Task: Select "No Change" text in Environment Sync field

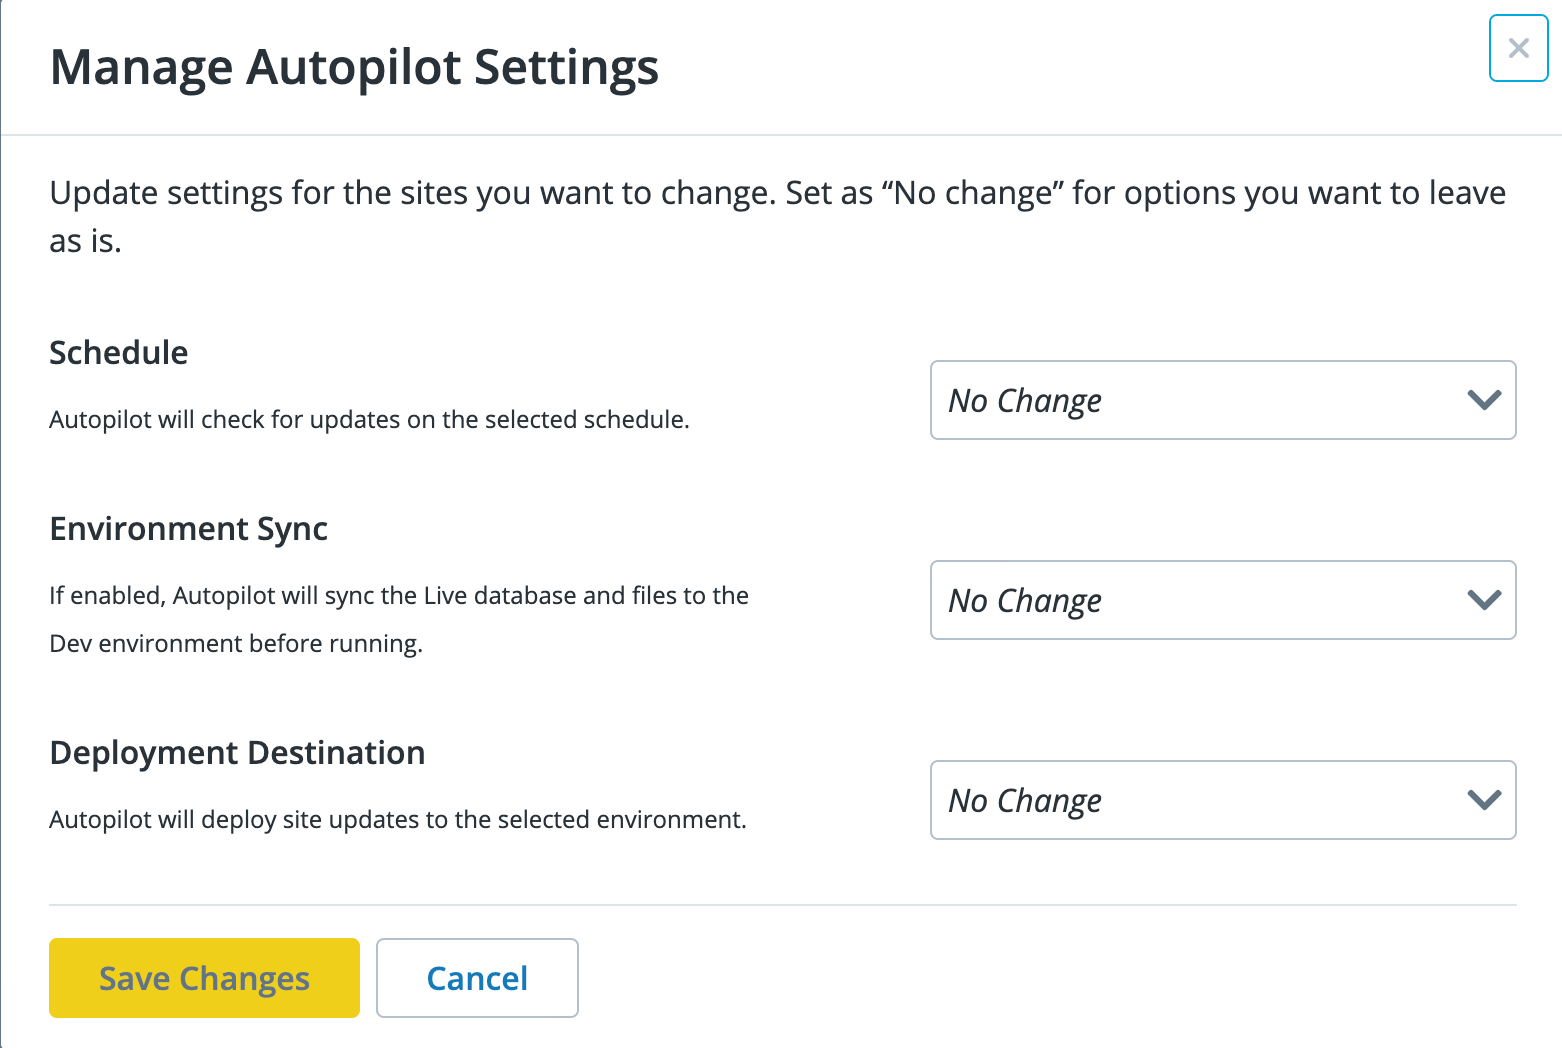Action: click(x=1025, y=601)
